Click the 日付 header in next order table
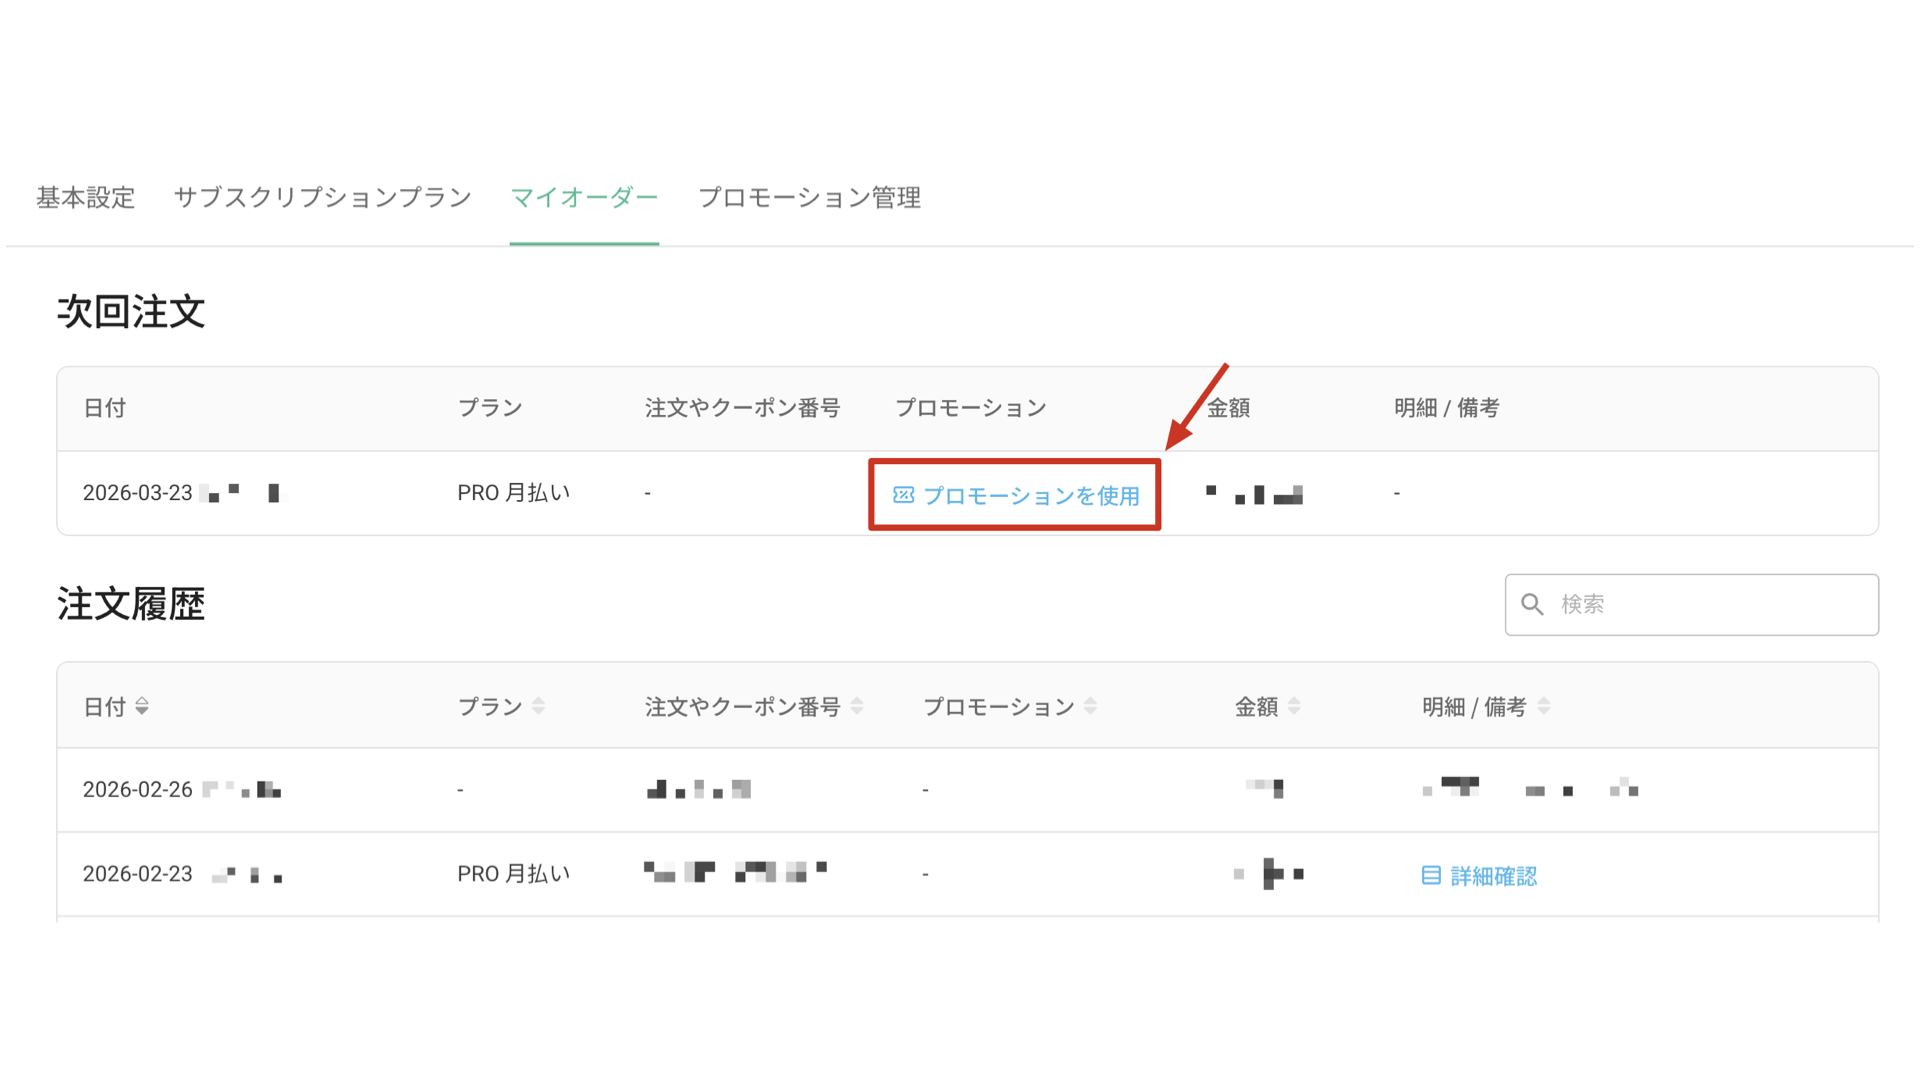The width and height of the screenshot is (1920, 1080). tap(105, 408)
